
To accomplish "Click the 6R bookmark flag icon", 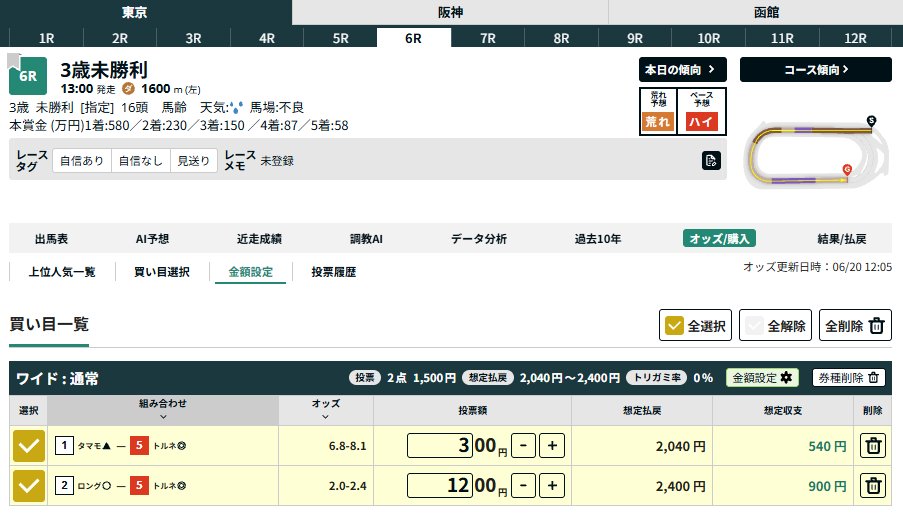I will [14, 60].
